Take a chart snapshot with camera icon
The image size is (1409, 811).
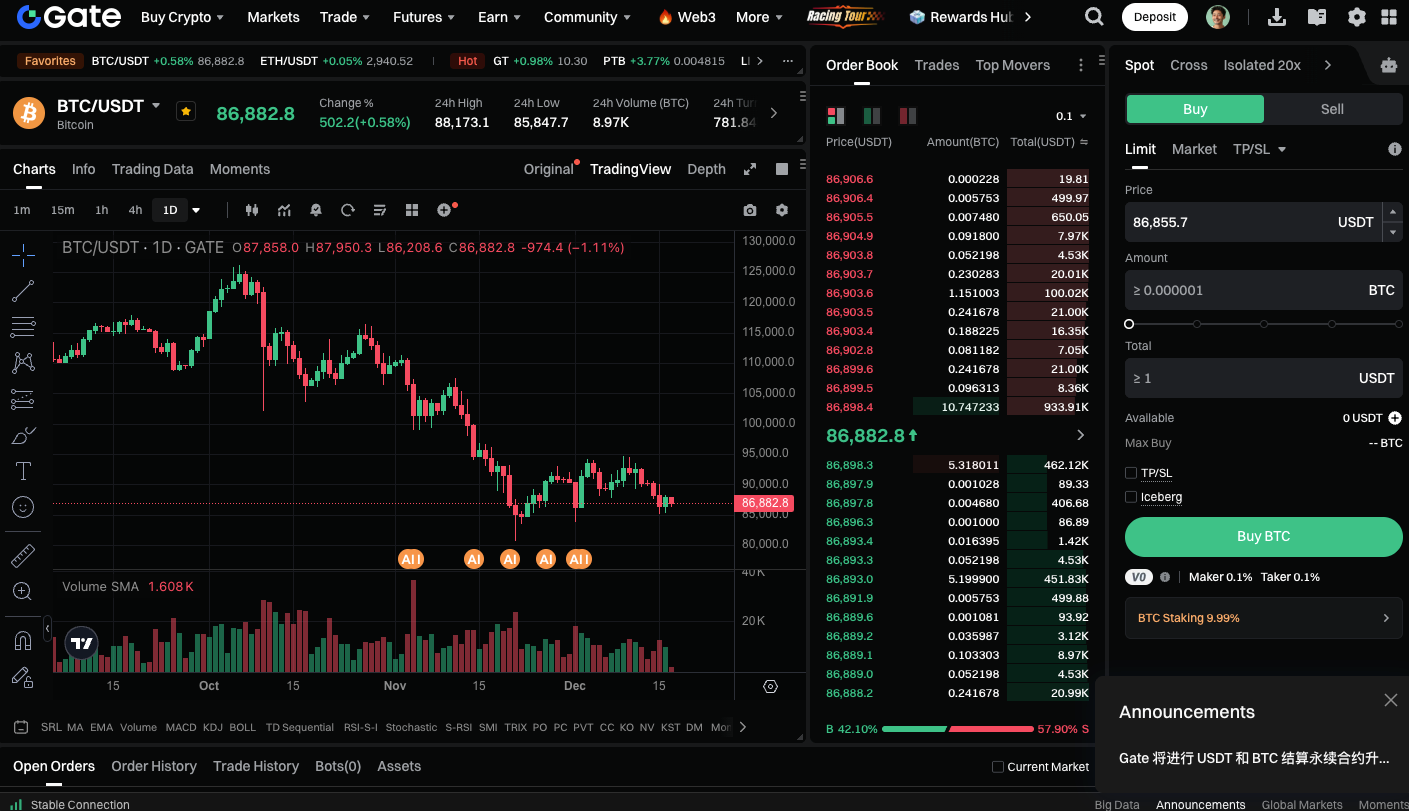tap(750, 210)
